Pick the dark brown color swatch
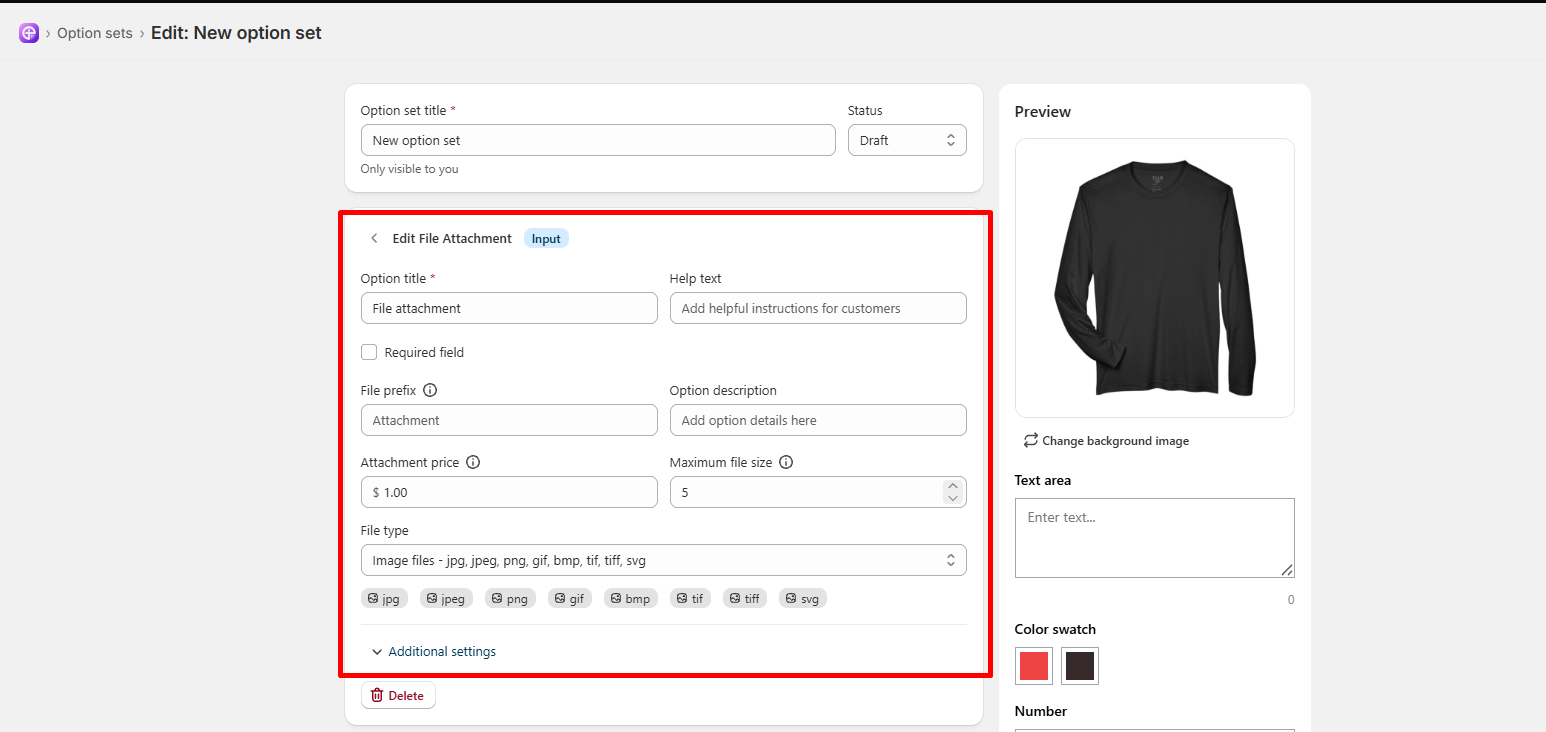Image resolution: width=1546 pixels, height=732 pixels. coord(1080,666)
